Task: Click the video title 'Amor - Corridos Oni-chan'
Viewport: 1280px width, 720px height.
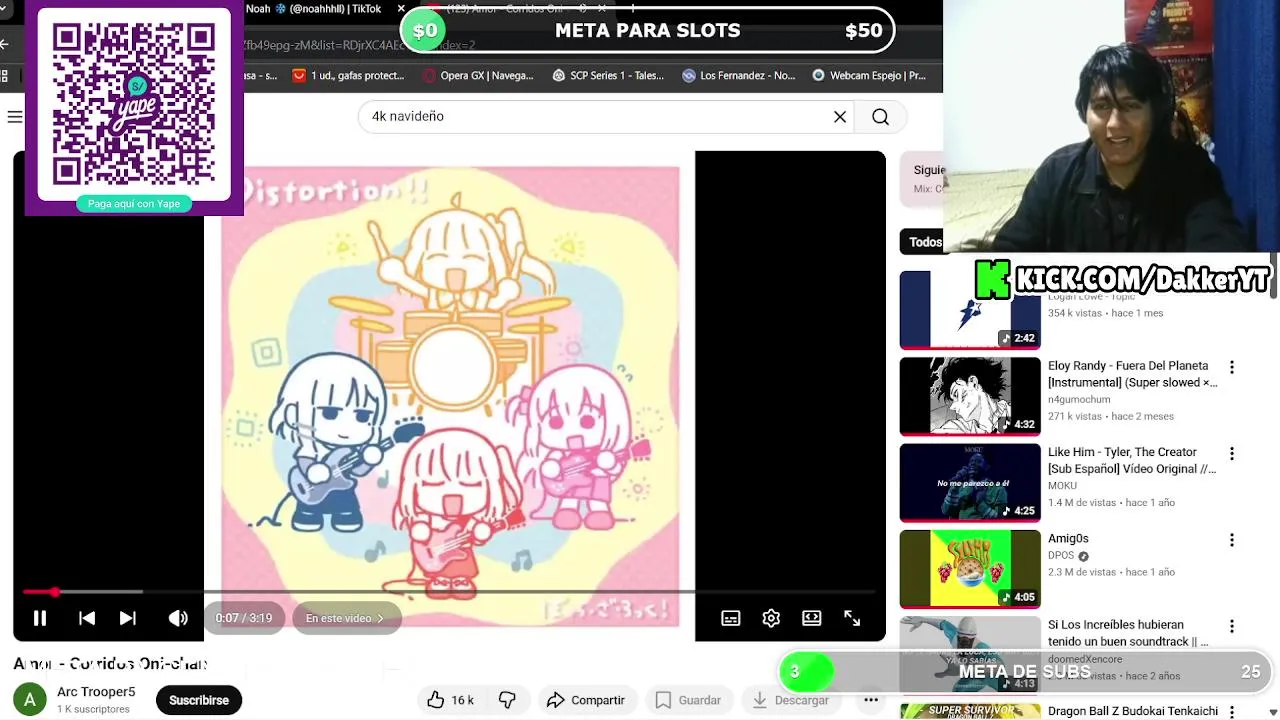Action: point(110,663)
